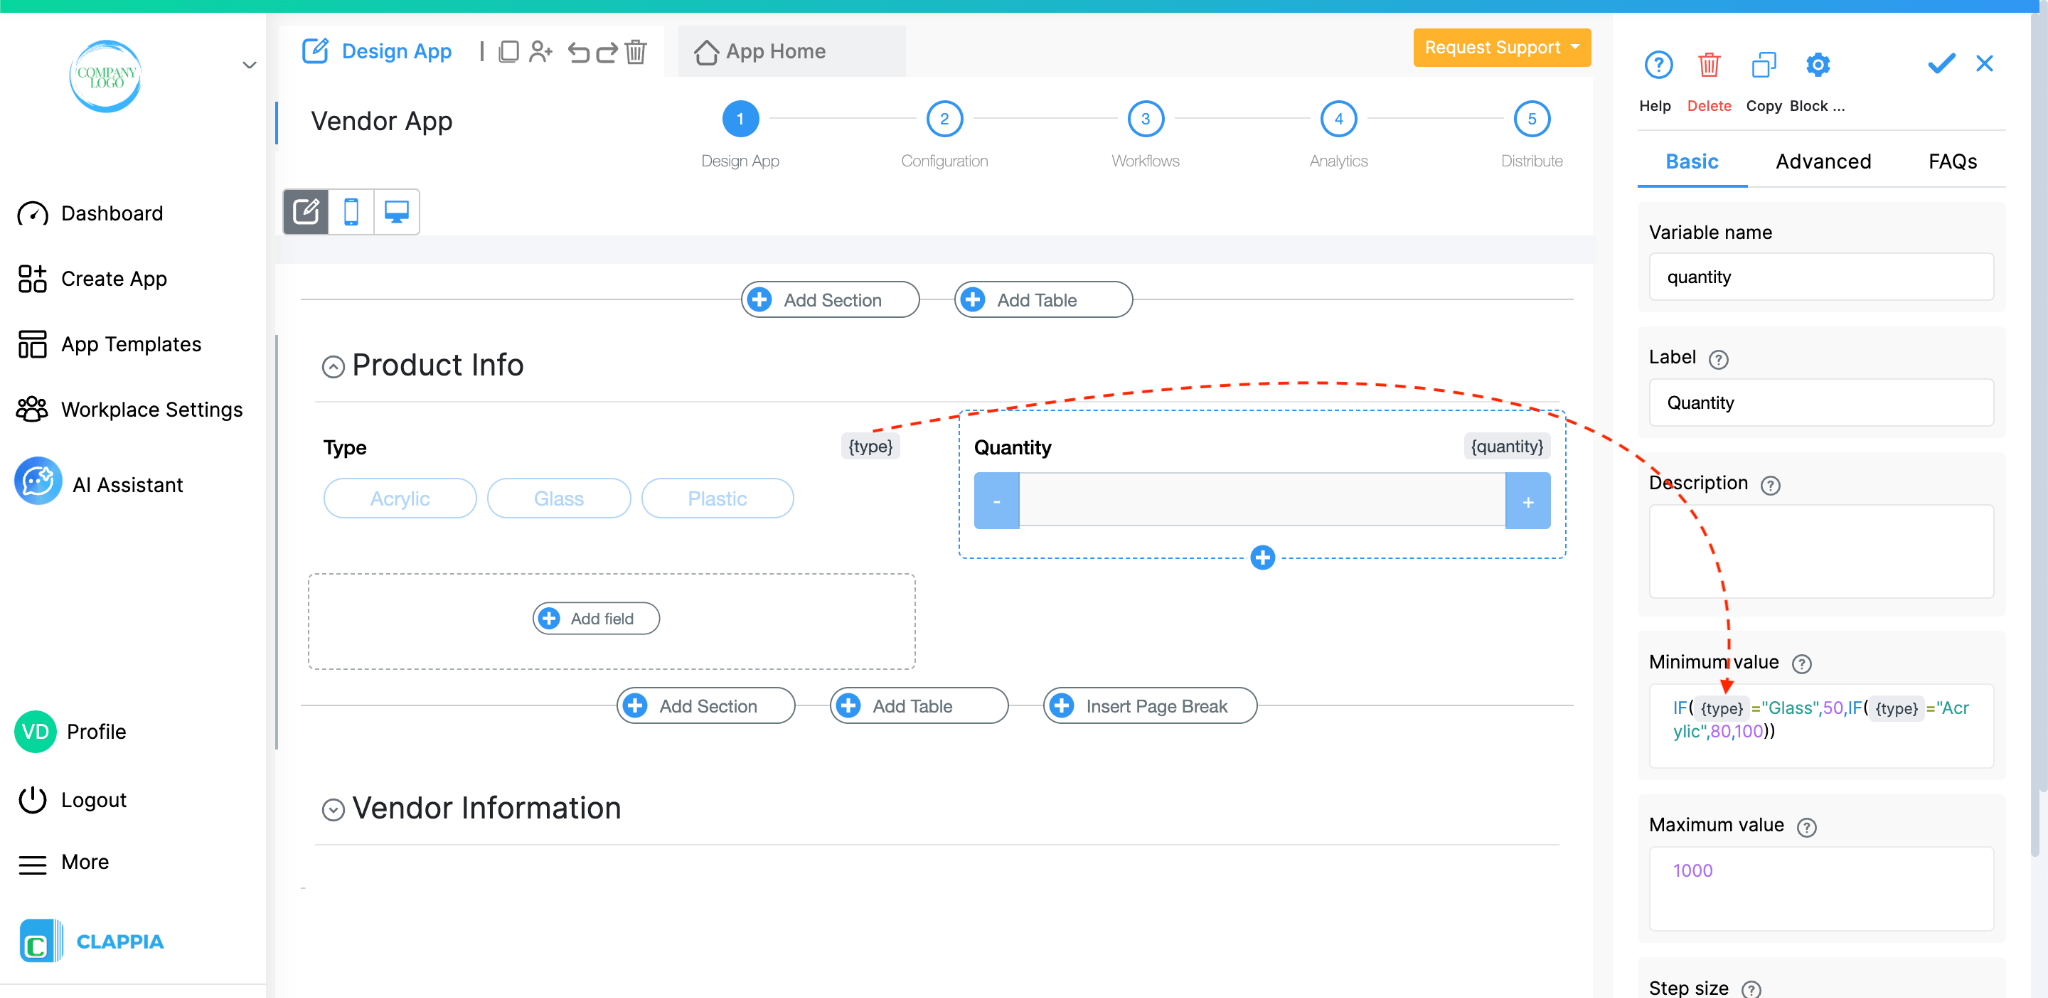Image resolution: width=2048 pixels, height=998 pixels.
Task: Click the Help icon in side panel
Action: click(1658, 65)
